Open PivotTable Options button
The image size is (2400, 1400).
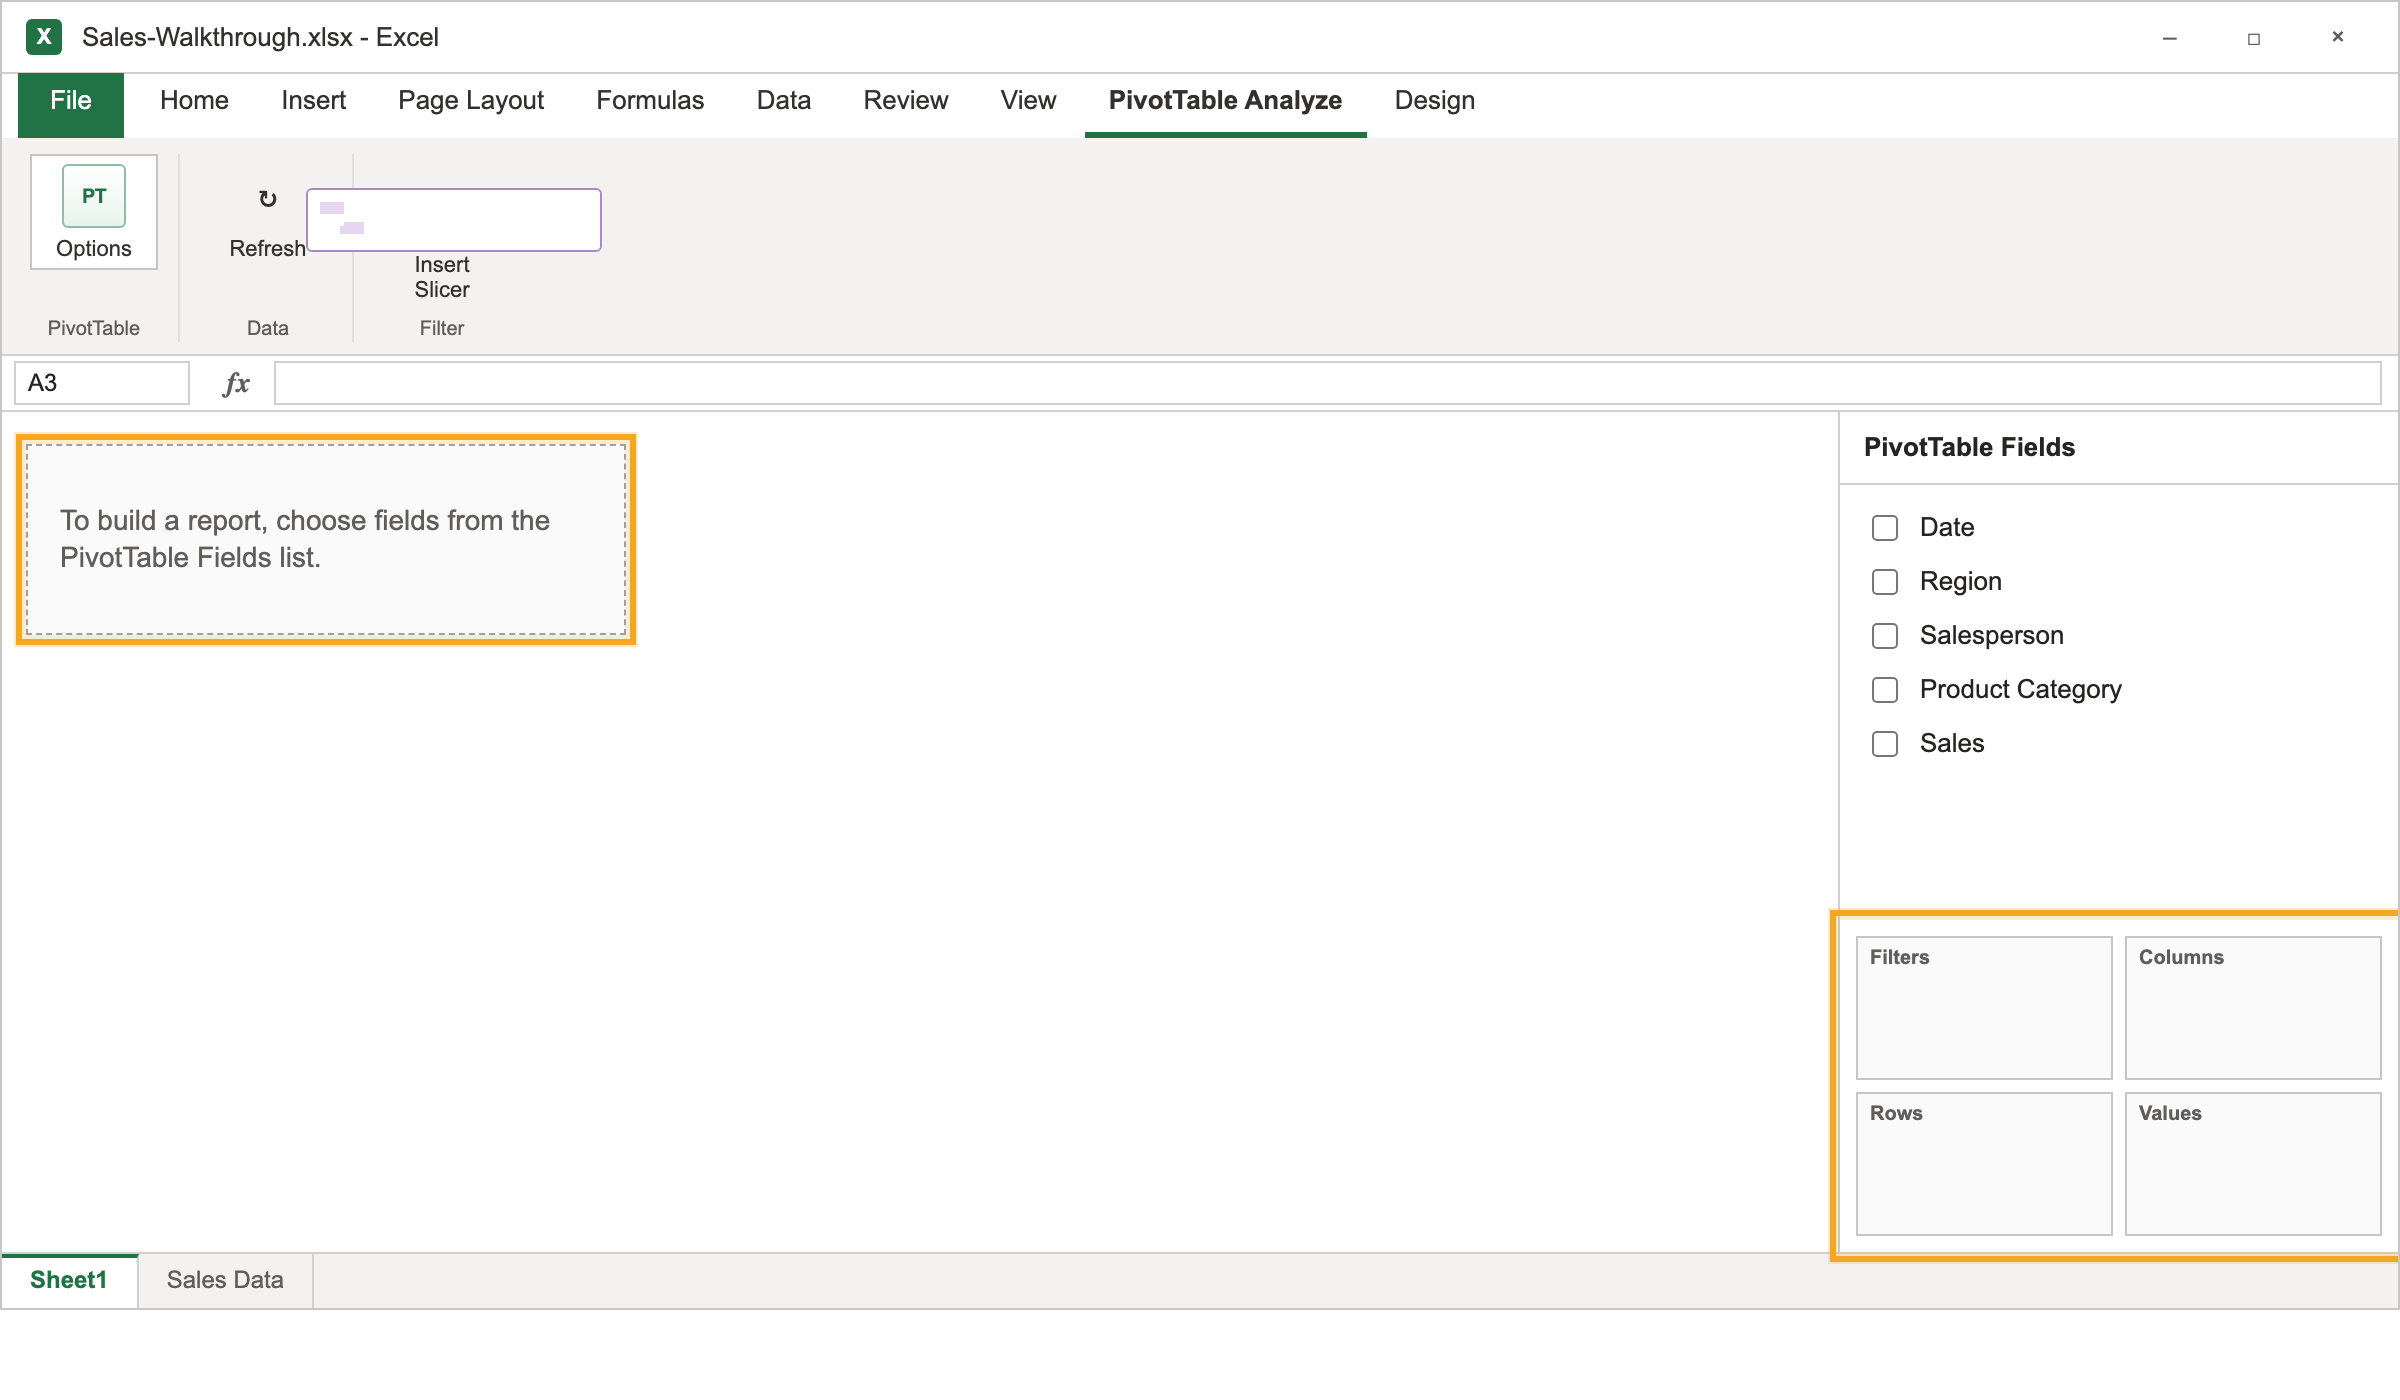tap(94, 212)
